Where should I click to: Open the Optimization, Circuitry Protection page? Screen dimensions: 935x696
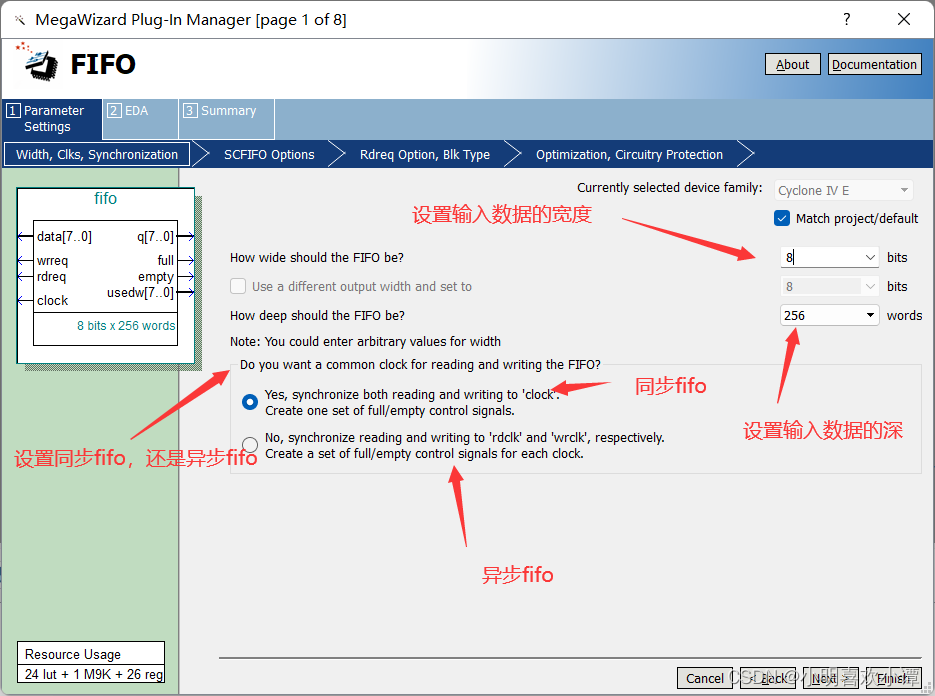tap(629, 154)
